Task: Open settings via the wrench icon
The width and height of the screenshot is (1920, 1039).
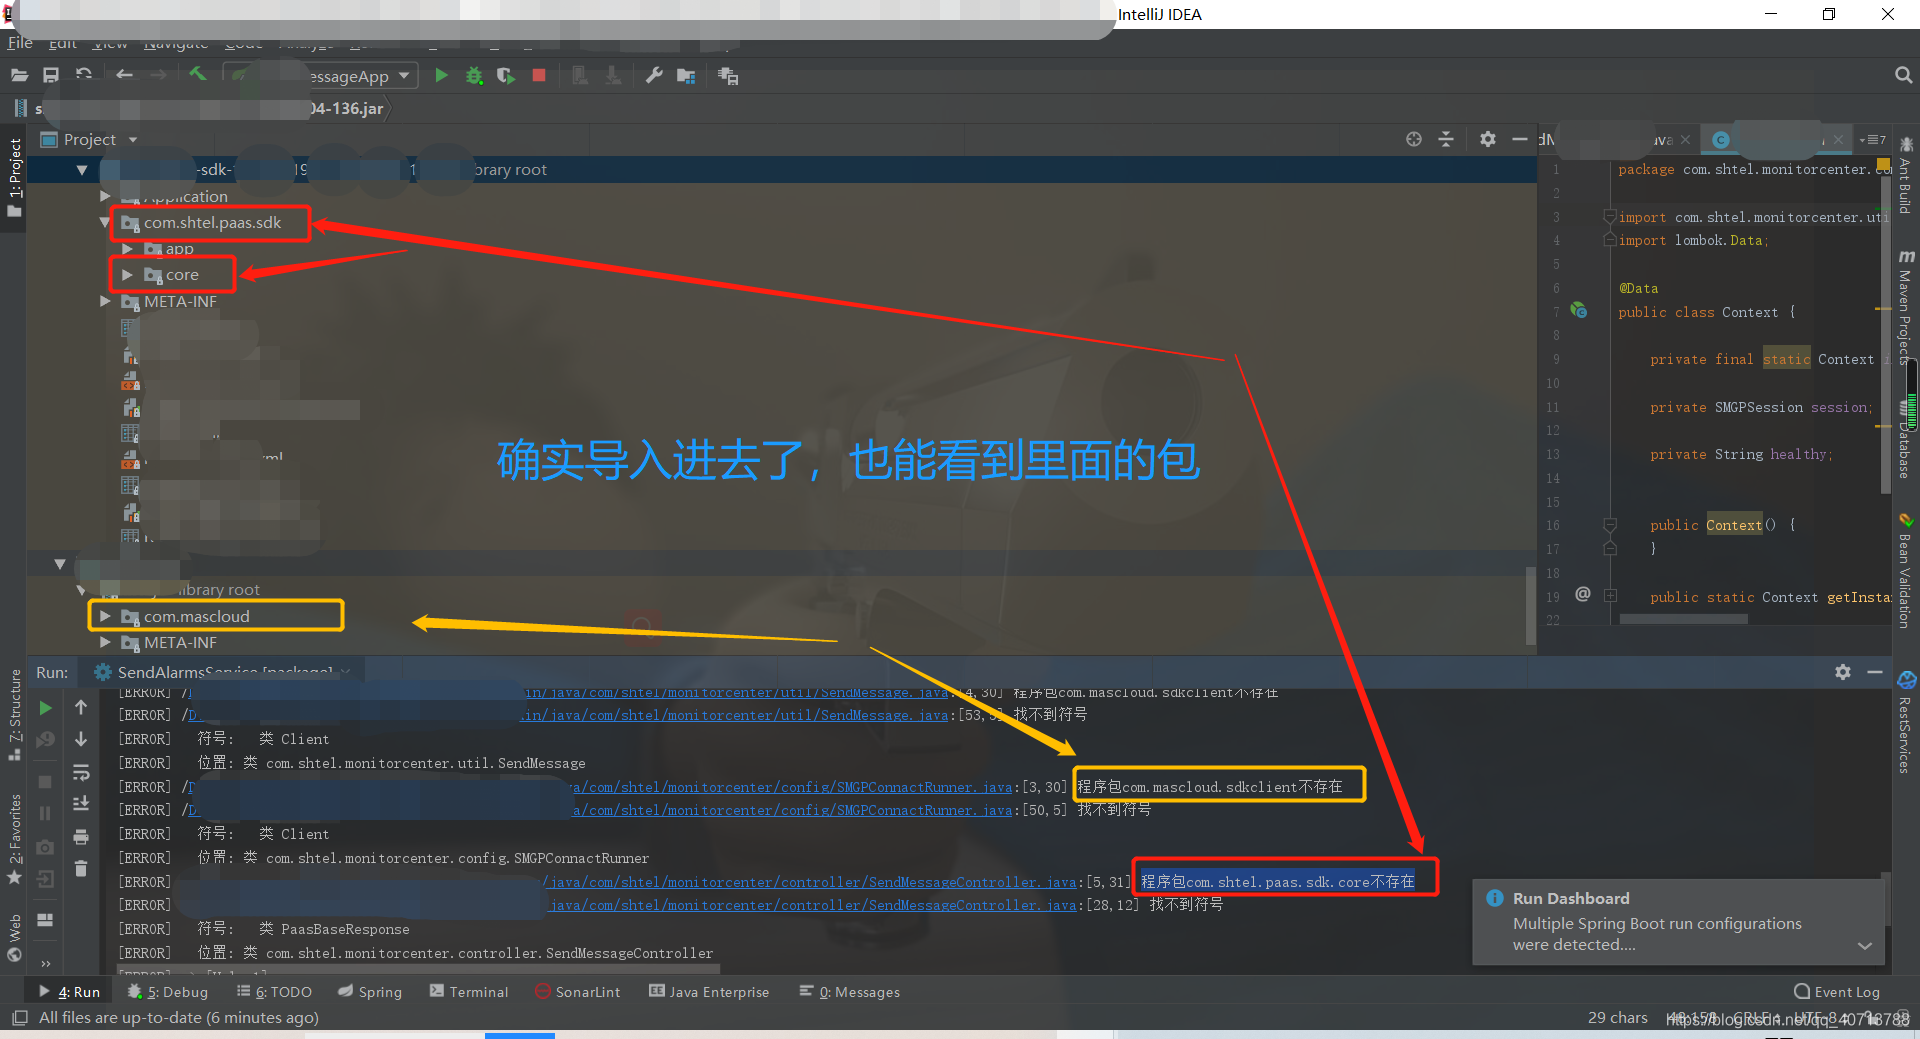Action: click(654, 76)
